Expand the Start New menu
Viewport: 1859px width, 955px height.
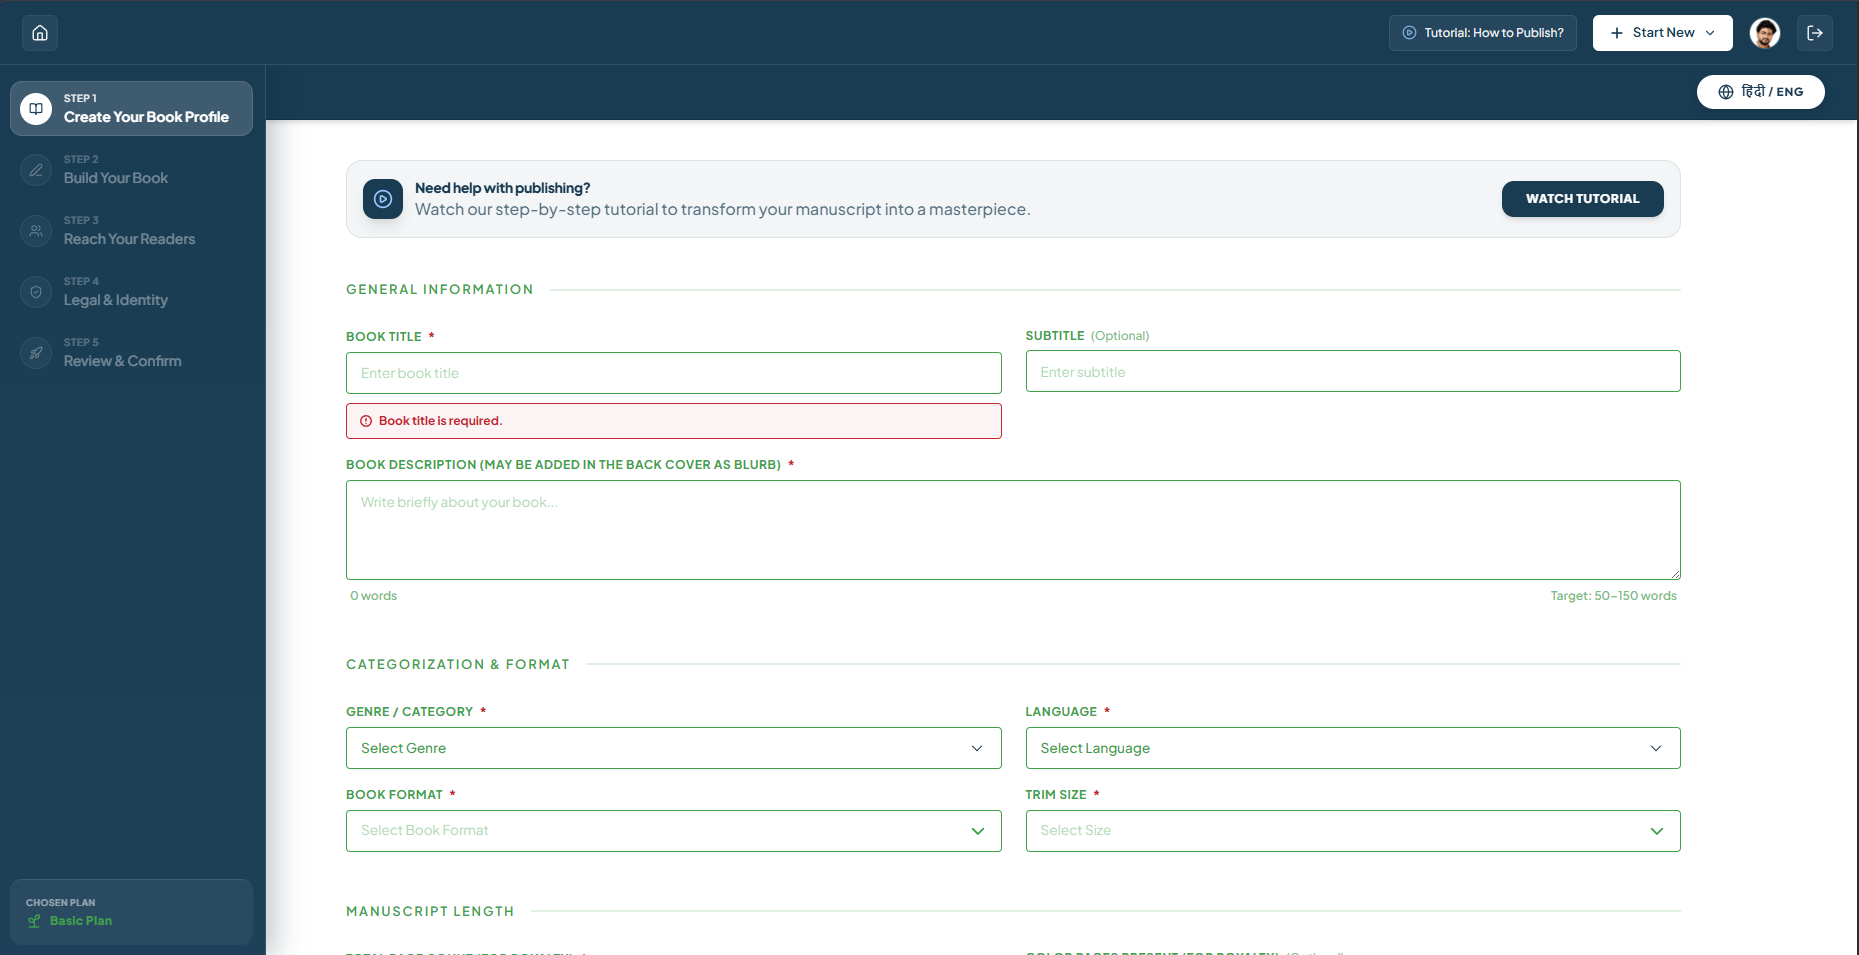tap(1662, 33)
